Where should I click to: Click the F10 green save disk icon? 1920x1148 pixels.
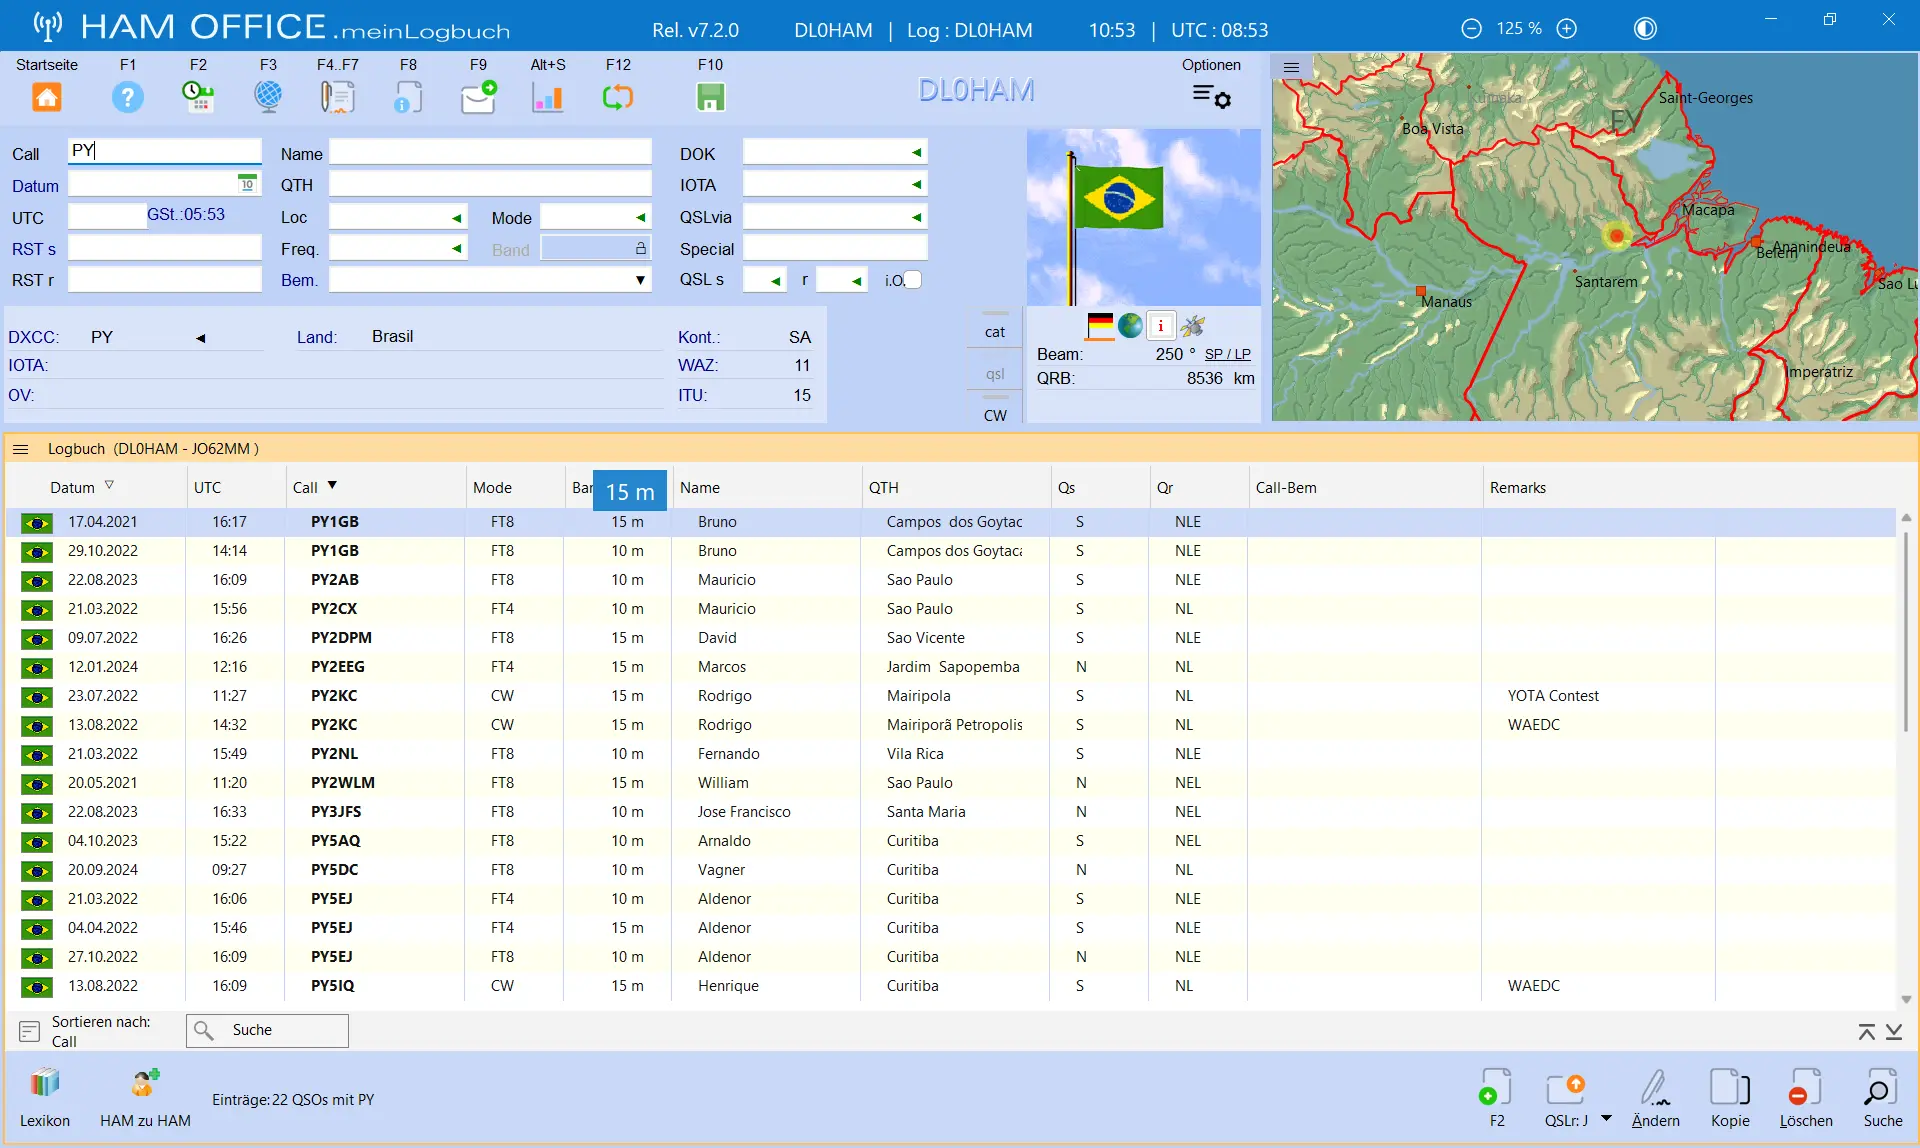(x=710, y=97)
